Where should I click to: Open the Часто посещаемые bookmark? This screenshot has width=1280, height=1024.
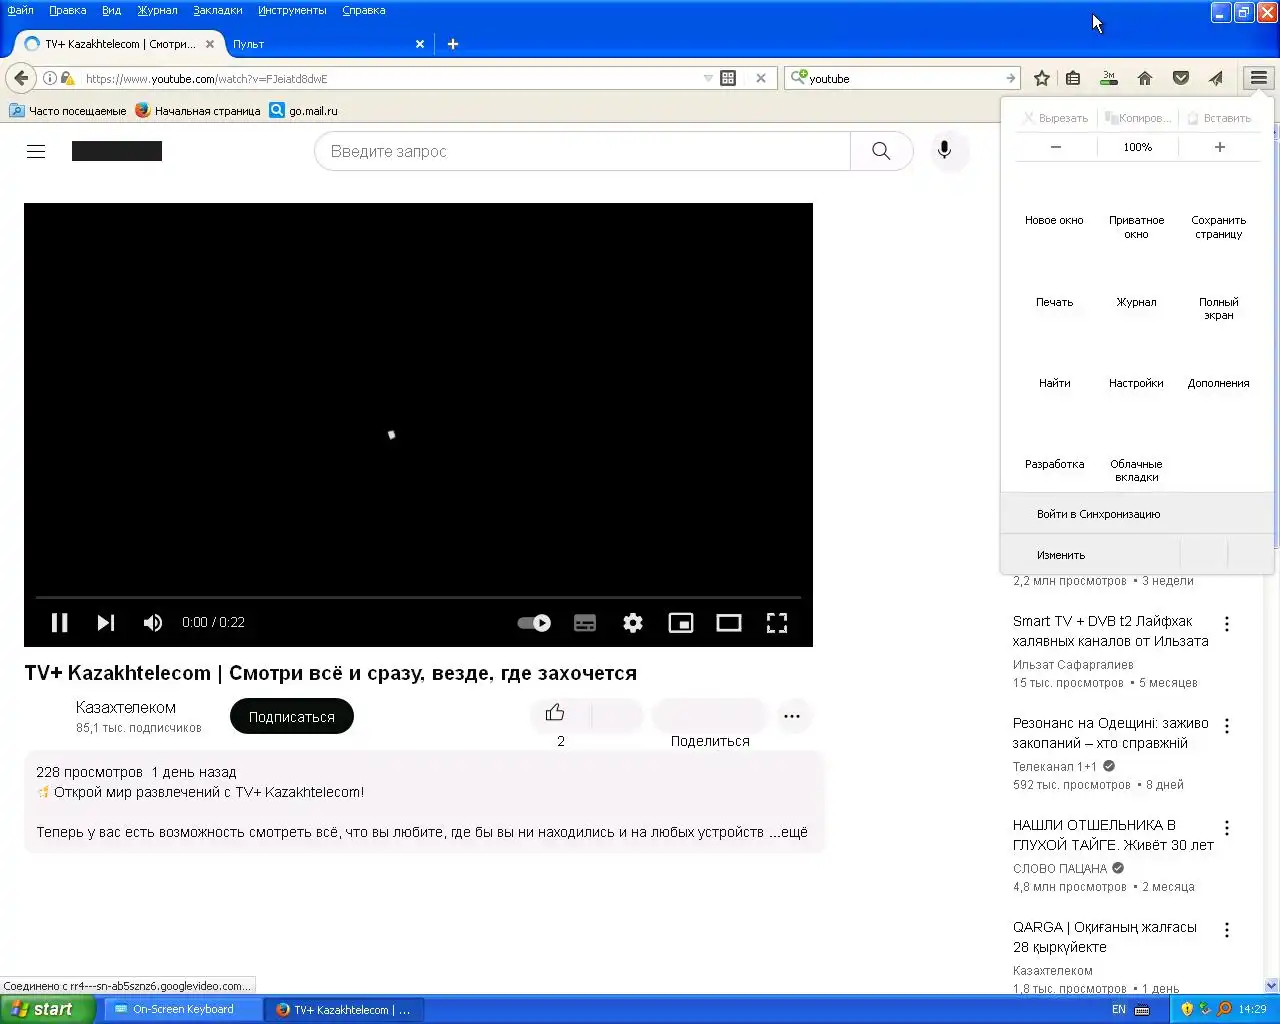(68, 111)
